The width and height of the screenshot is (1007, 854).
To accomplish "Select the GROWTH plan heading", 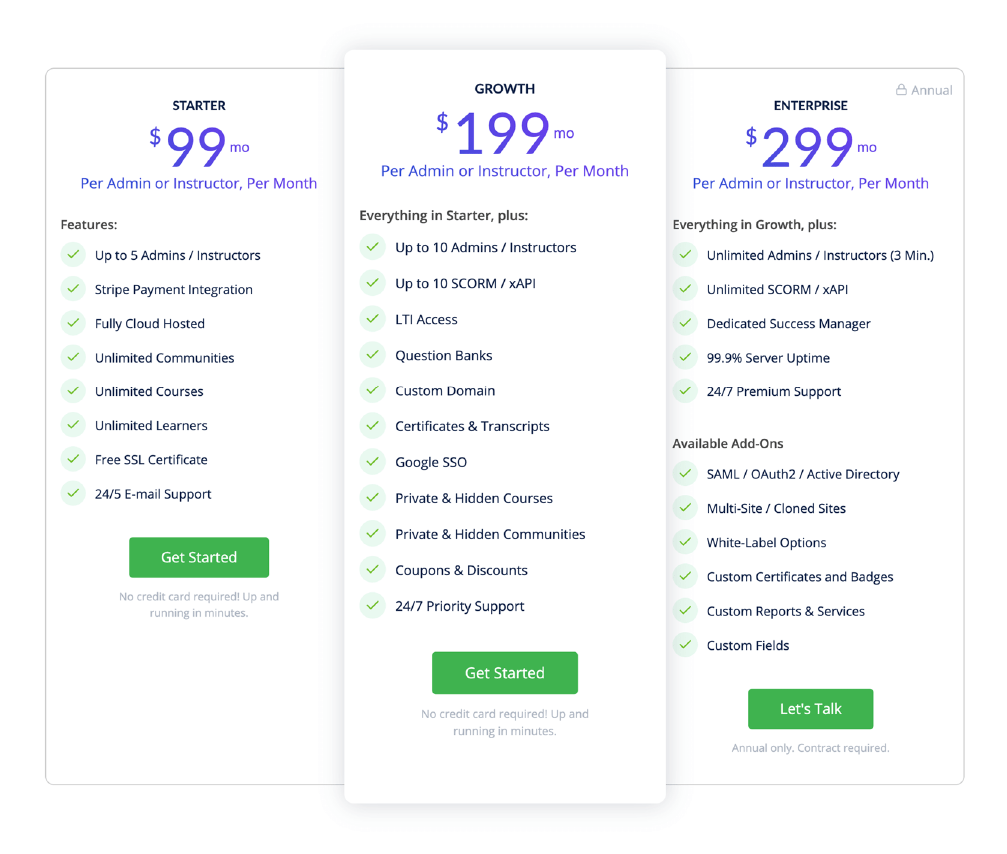I will pyautogui.click(x=504, y=88).
